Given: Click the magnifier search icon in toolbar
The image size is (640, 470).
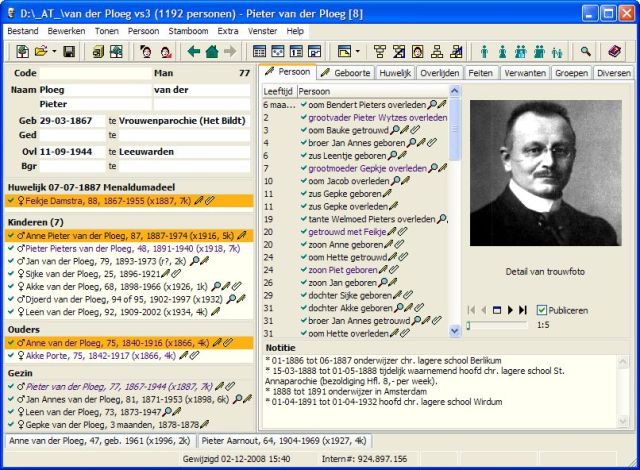Looking at the screenshot, I should coord(586,51).
